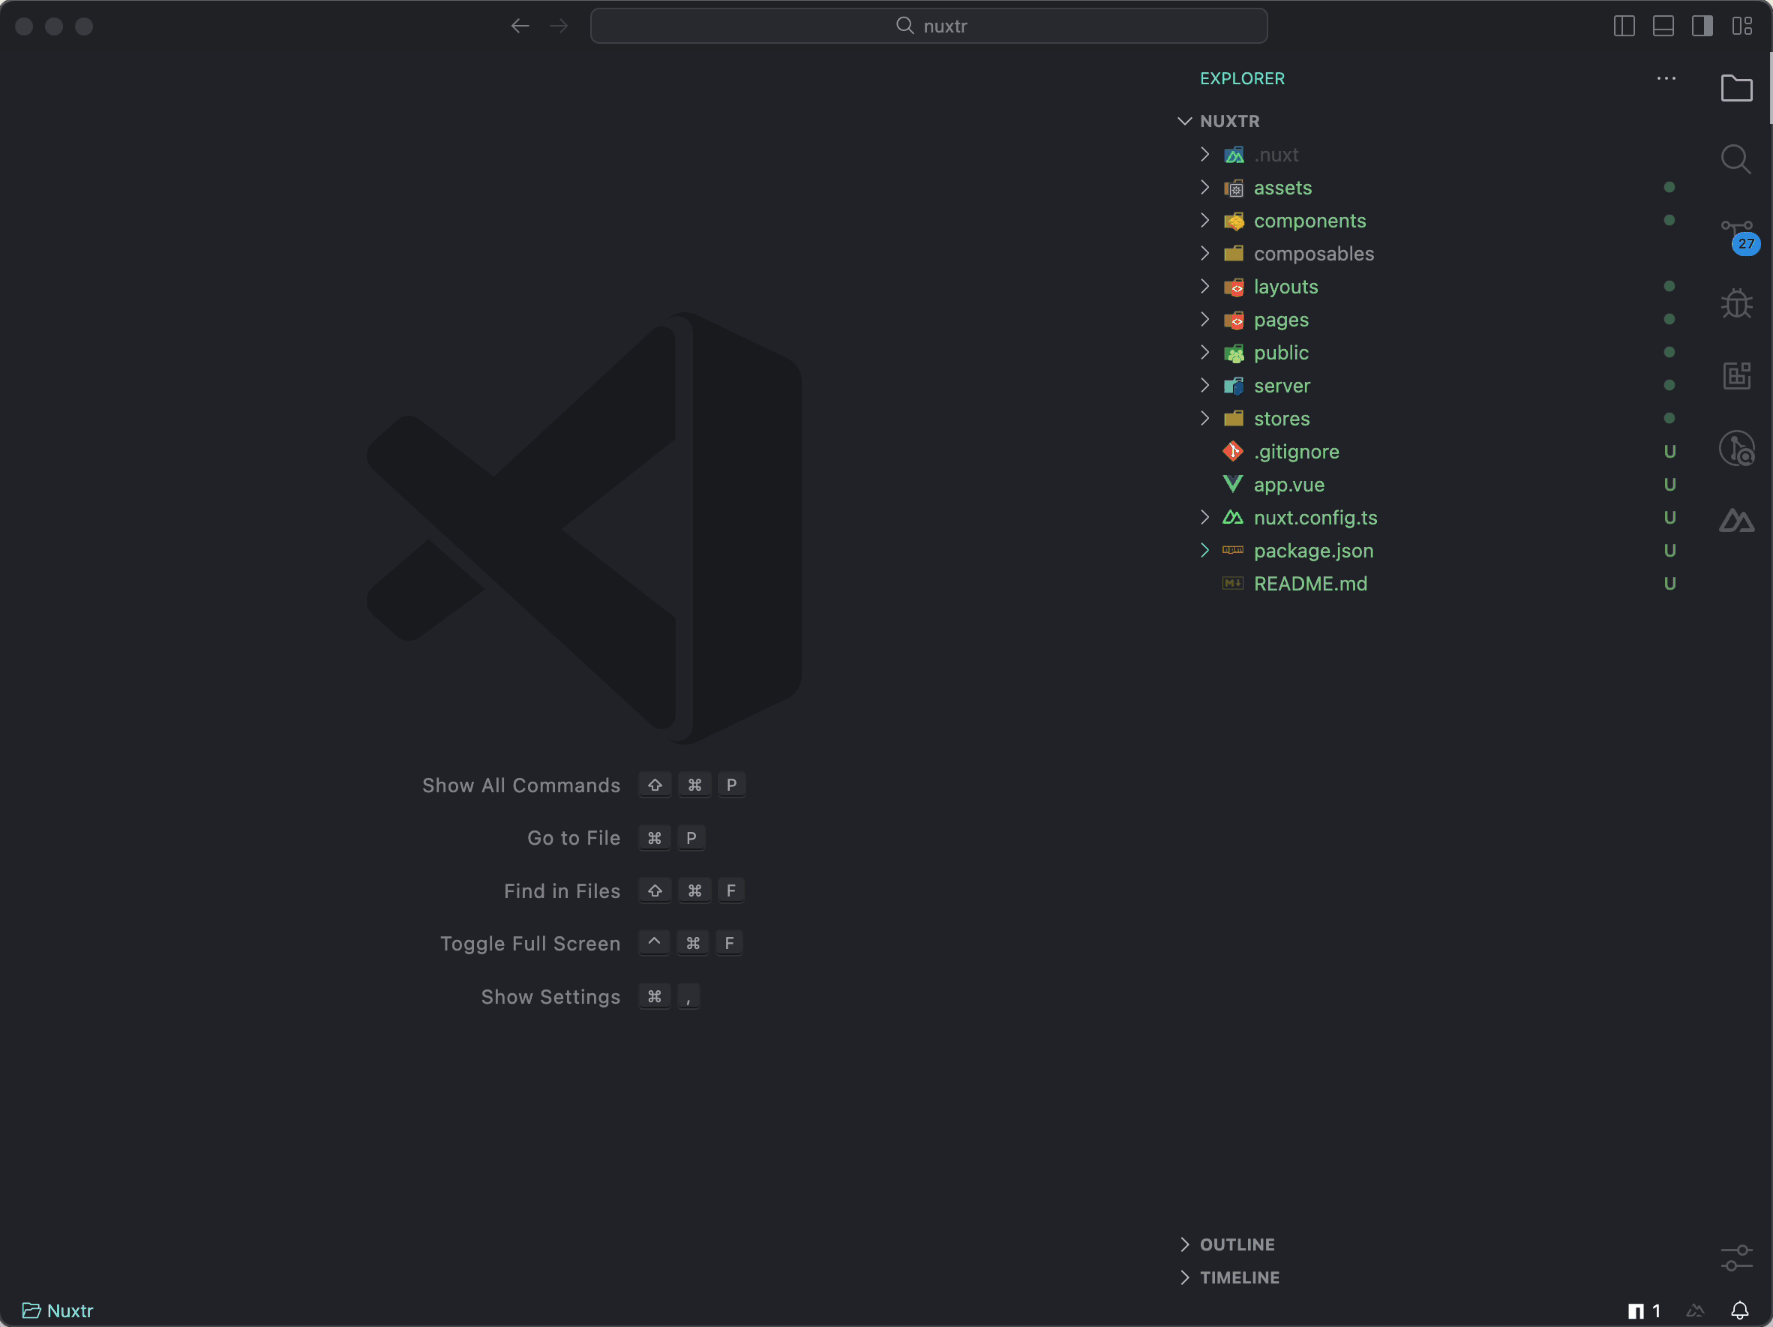1773x1327 pixels.
Task: Expand the .nuxt folder
Action: tap(1205, 154)
